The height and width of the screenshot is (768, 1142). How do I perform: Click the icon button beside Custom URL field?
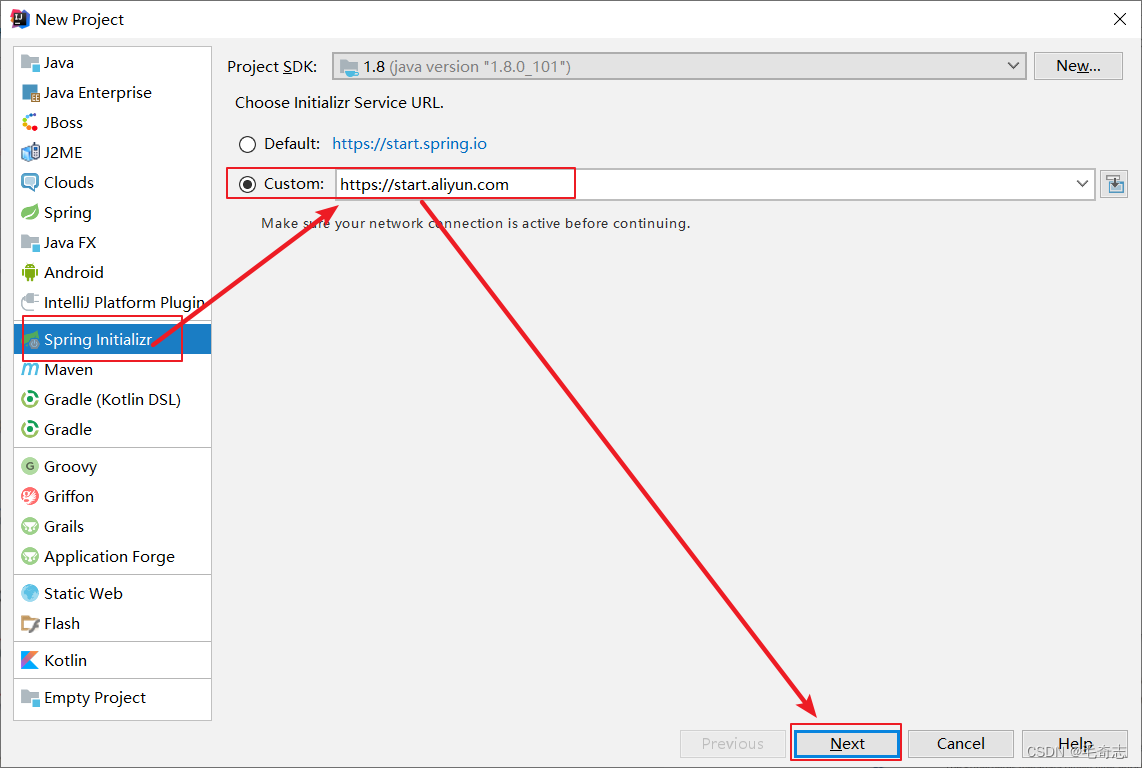click(x=1114, y=184)
